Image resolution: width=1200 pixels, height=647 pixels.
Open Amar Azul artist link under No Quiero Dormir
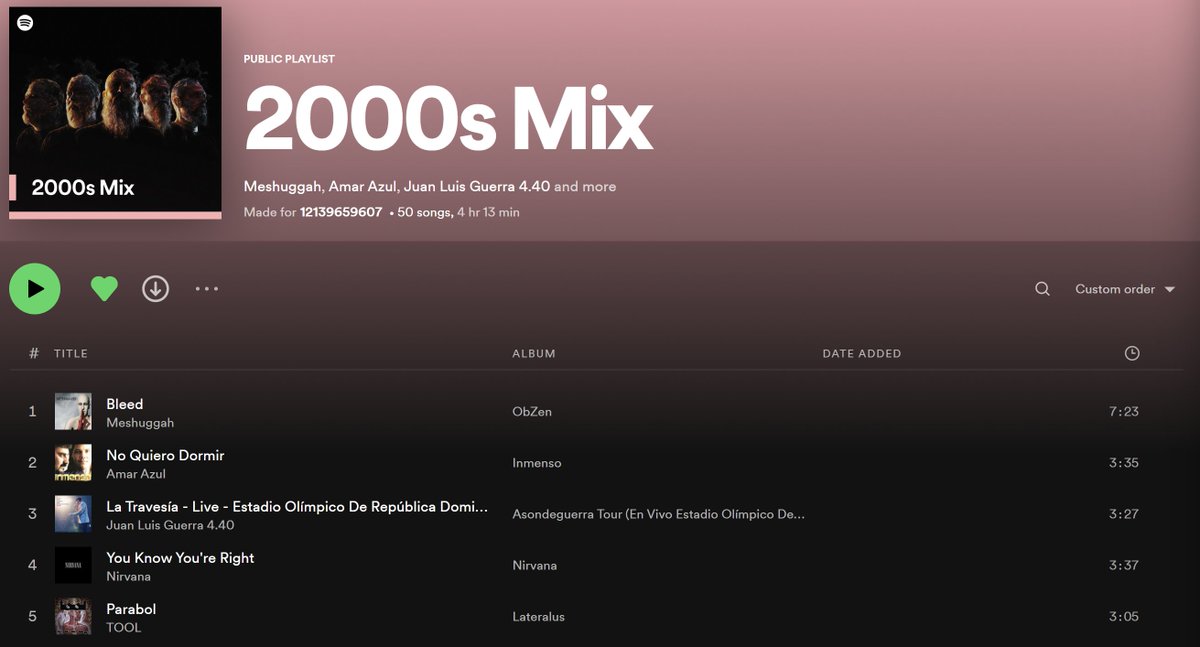(x=136, y=474)
